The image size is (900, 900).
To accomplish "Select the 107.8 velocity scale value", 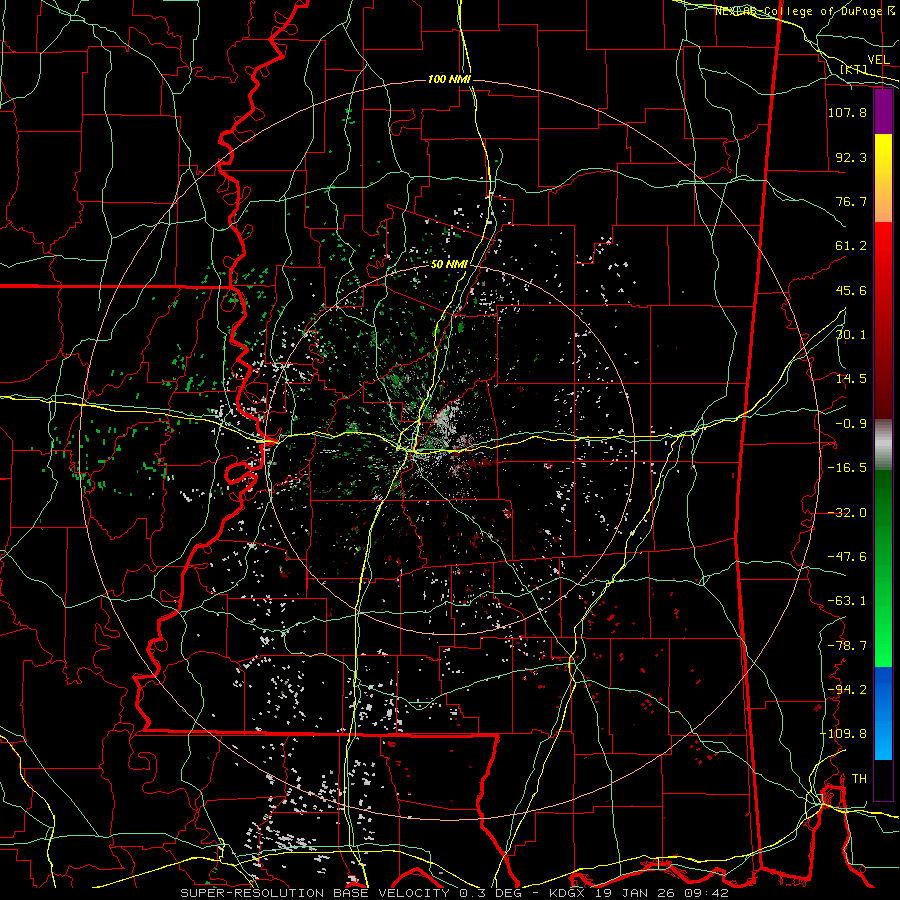I will 847,112.
